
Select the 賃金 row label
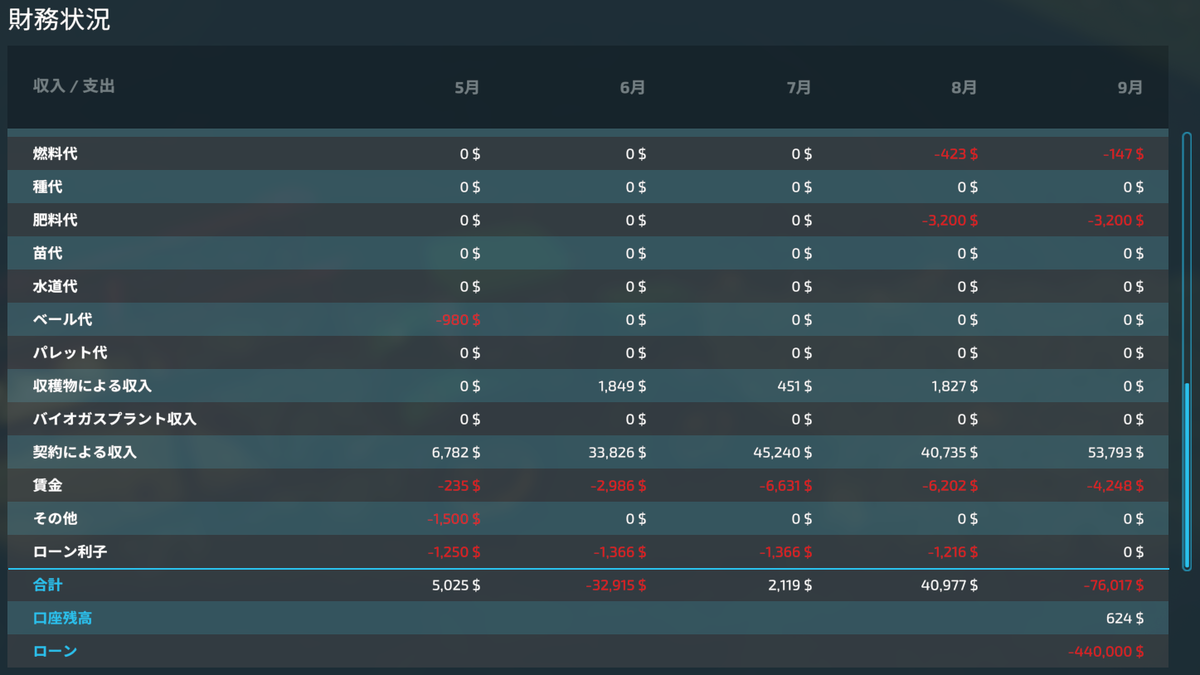coord(48,485)
